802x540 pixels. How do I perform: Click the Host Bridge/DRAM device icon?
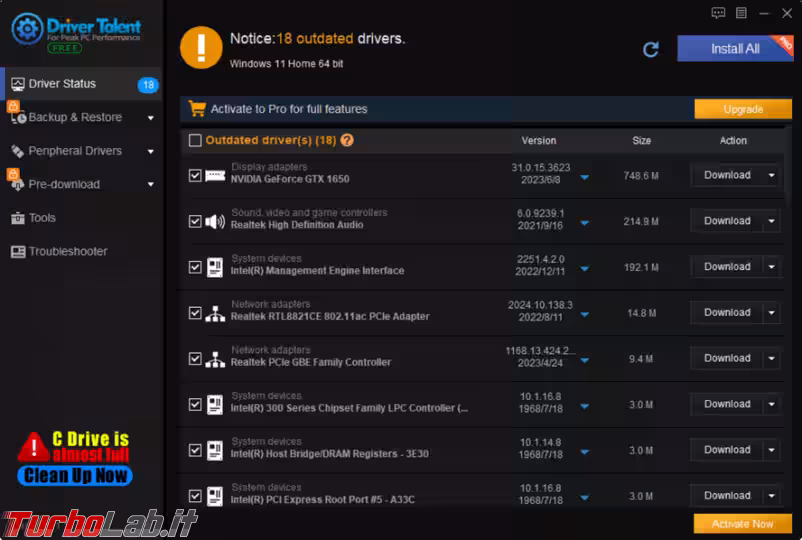point(215,451)
